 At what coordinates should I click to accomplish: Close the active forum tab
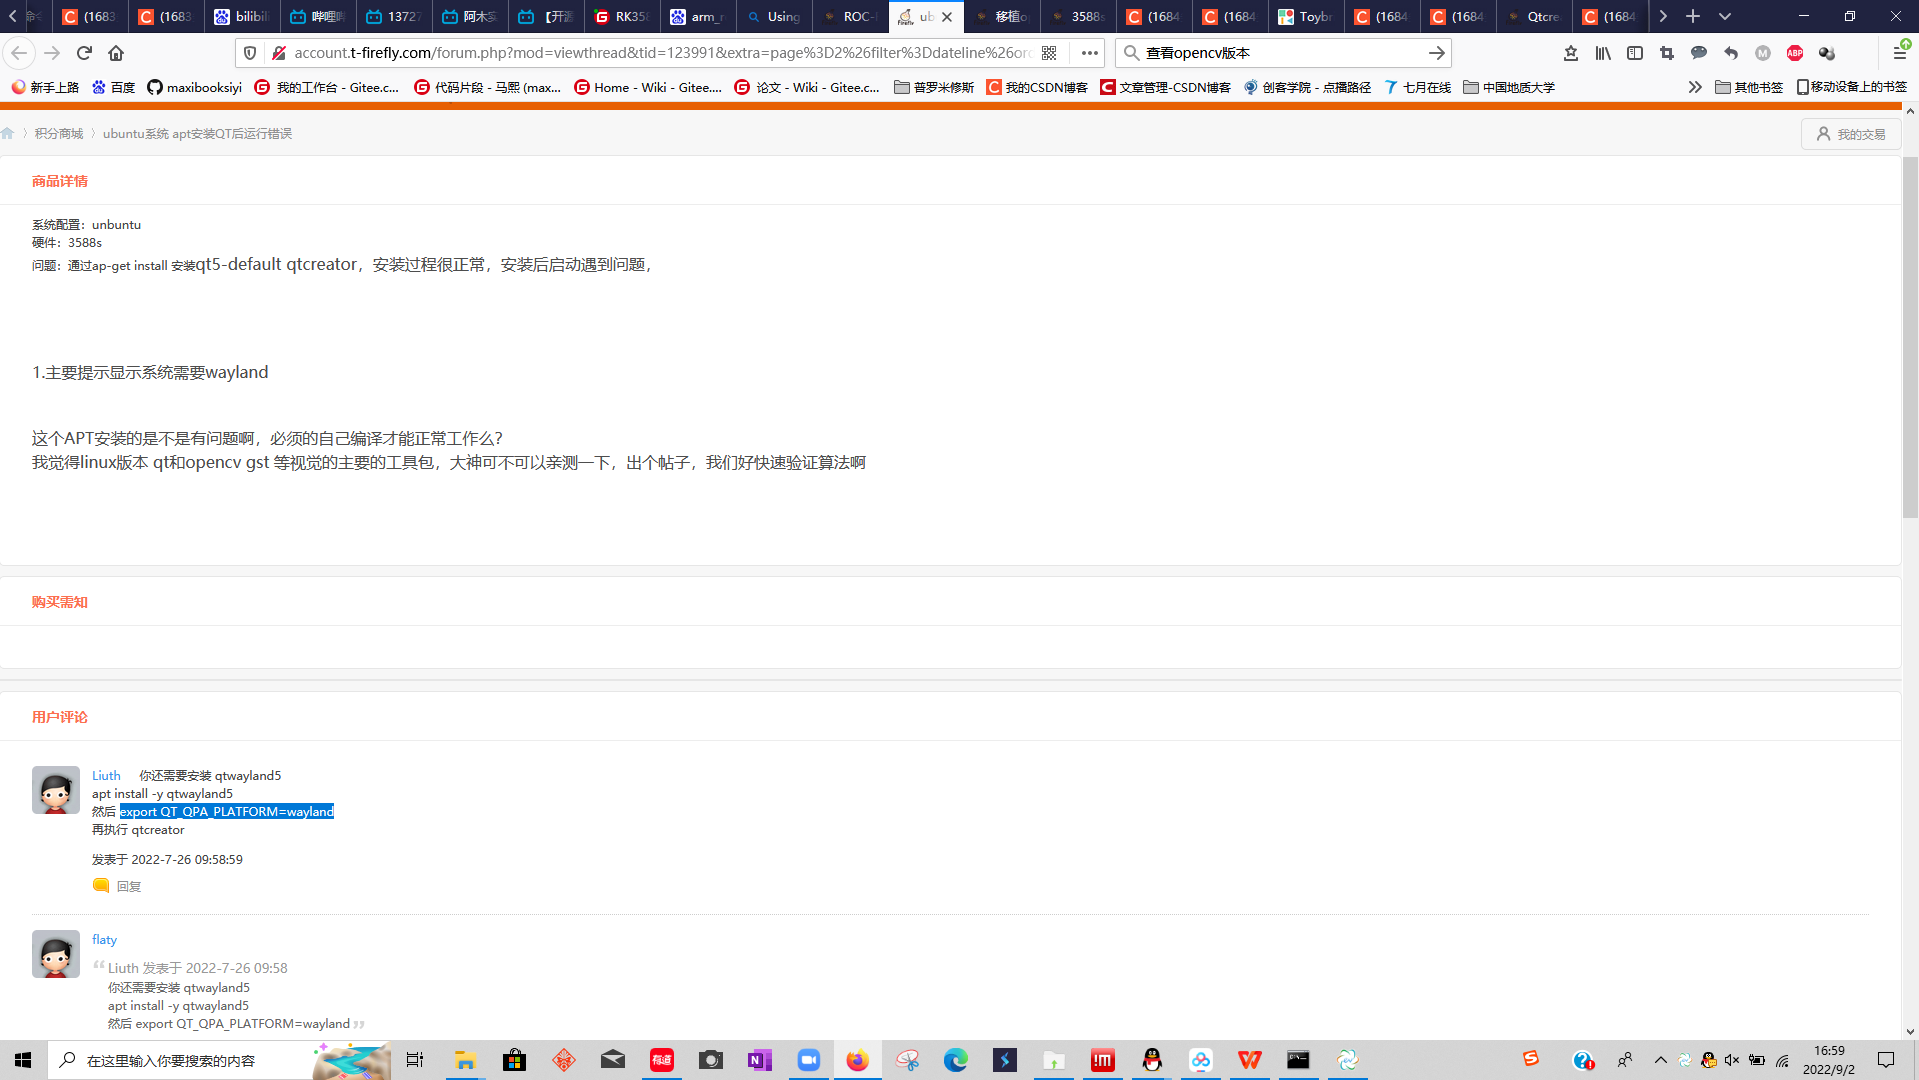tap(947, 17)
